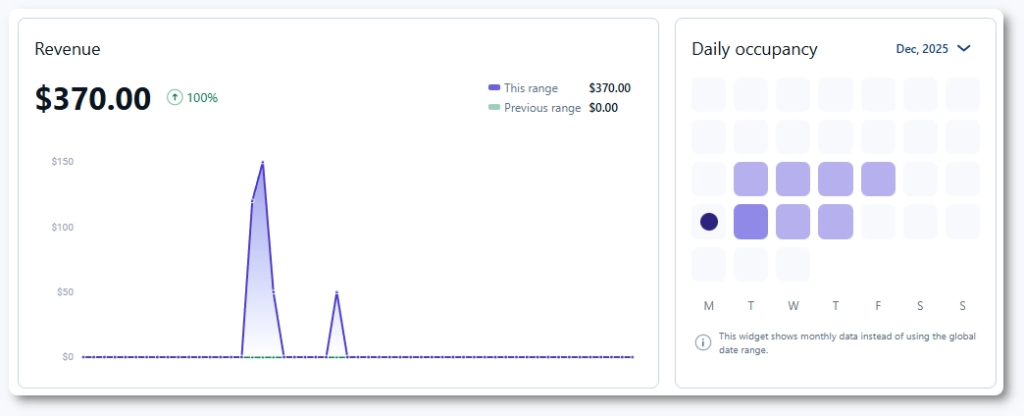The width and height of the screenshot is (1024, 416).
Task: Open the Dec, 2025 month dropdown
Action: click(x=933, y=48)
